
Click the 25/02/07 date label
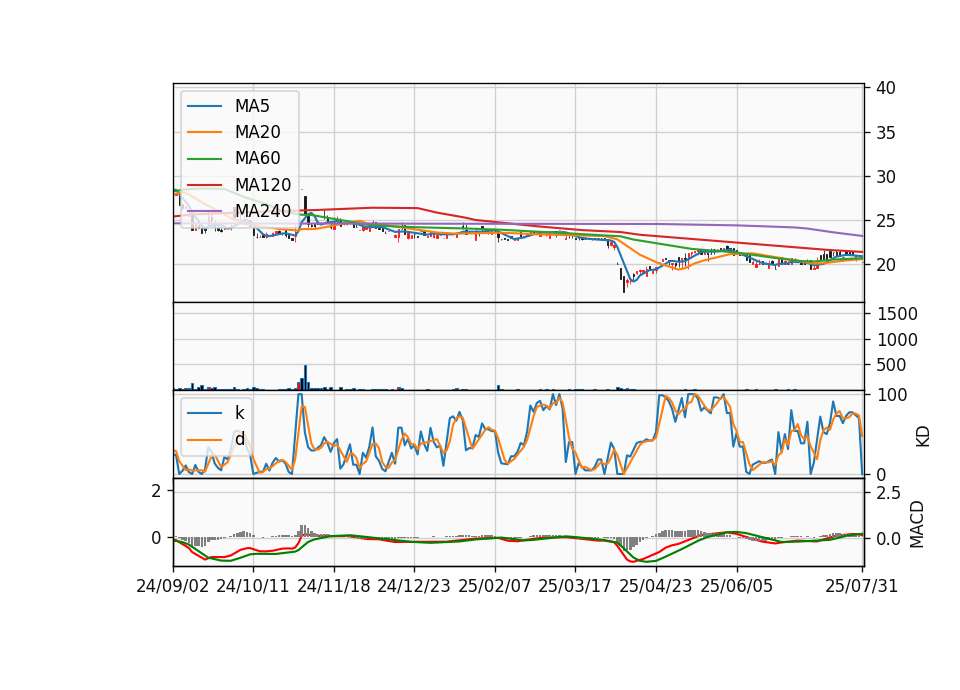(x=495, y=586)
